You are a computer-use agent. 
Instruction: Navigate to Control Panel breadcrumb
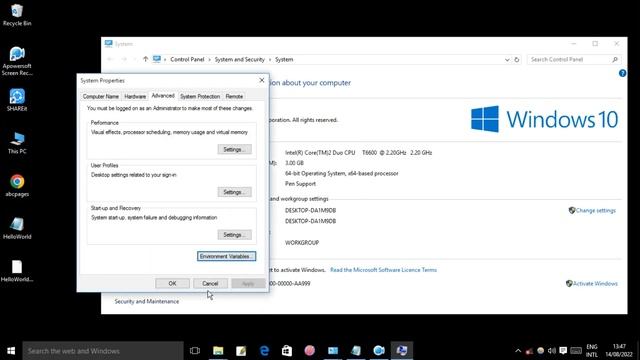point(187,60)
